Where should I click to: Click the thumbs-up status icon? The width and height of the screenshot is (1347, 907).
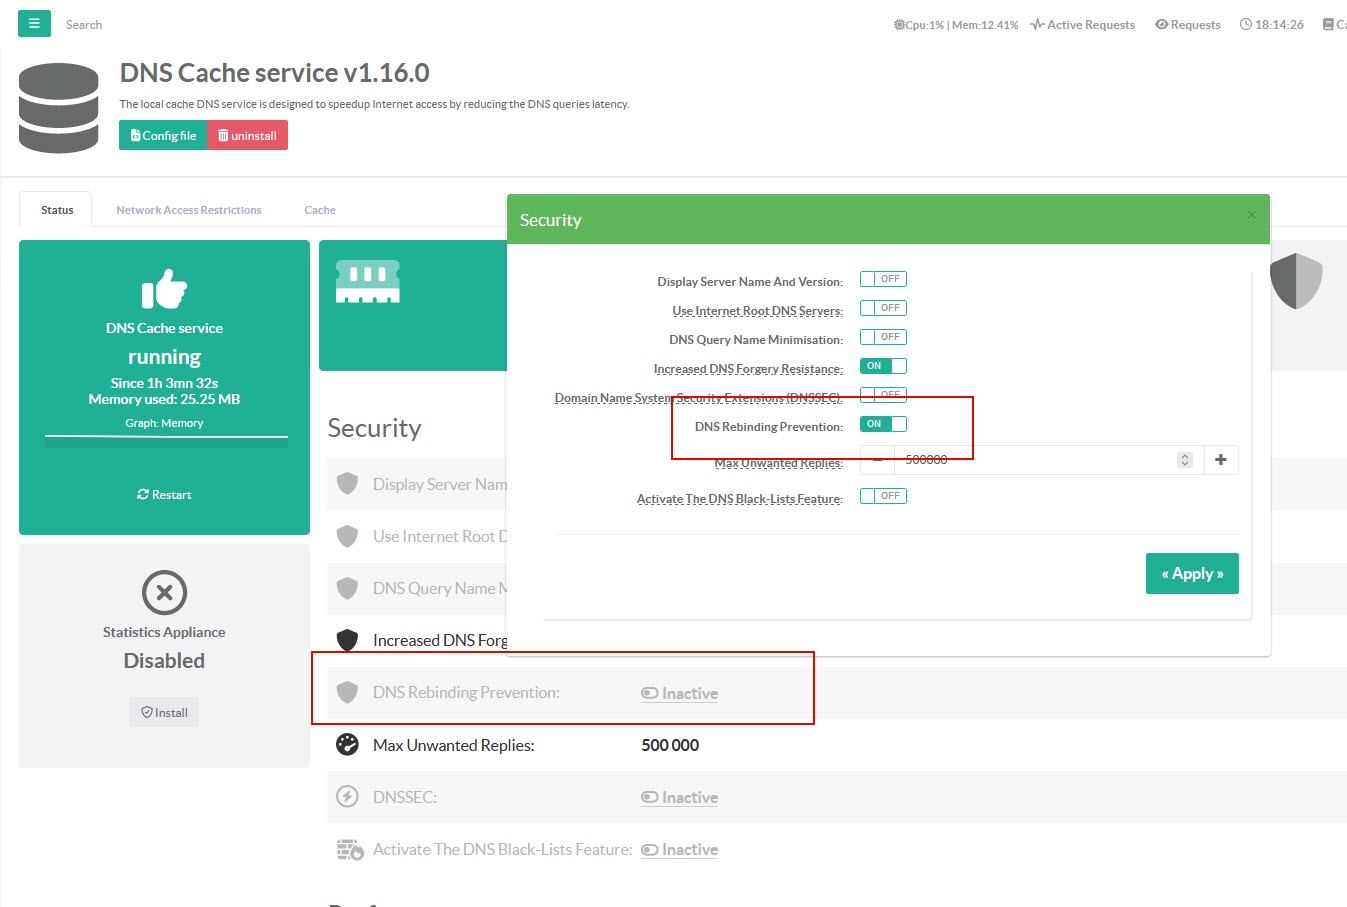pos(164,289)
